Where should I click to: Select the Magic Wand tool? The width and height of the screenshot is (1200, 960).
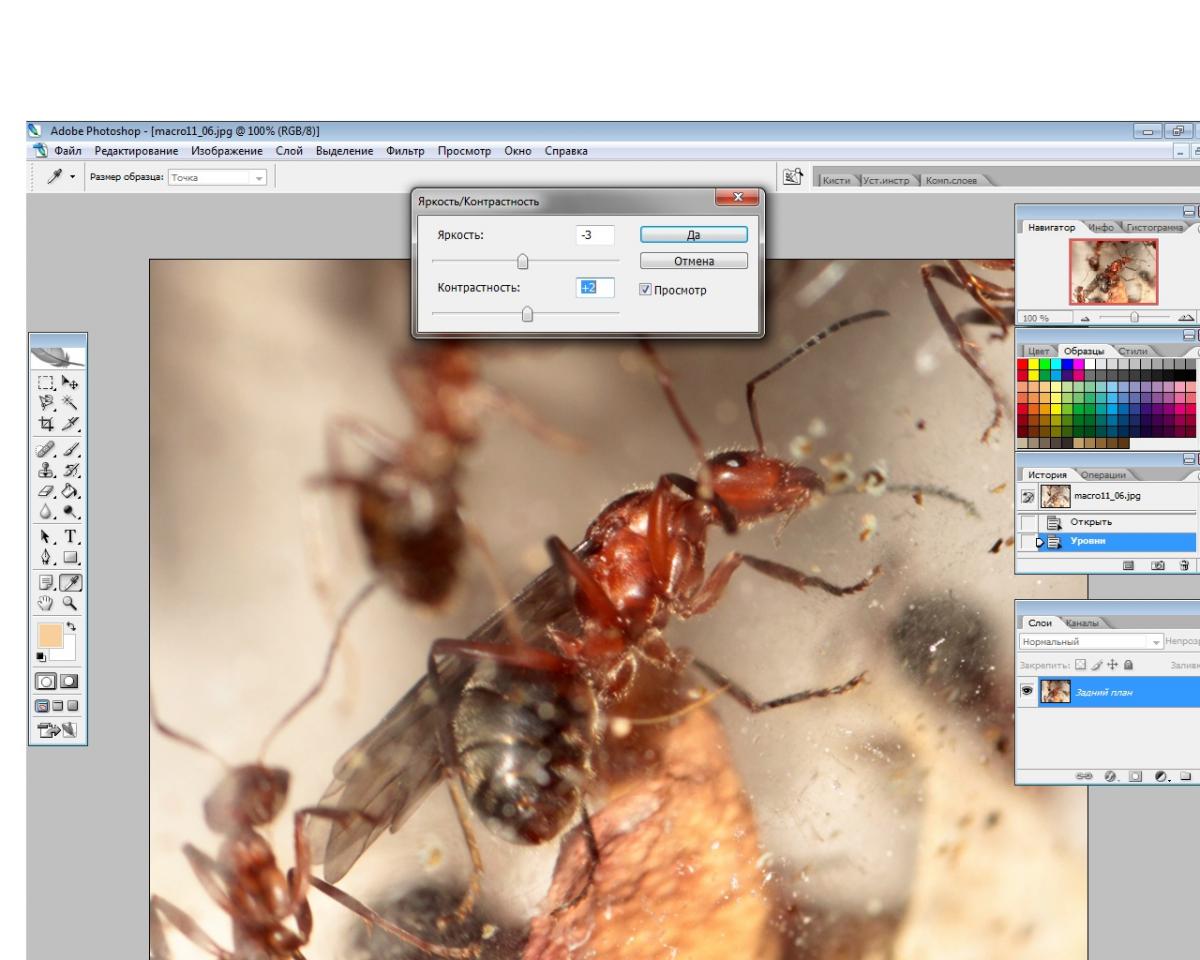(70, 402)
